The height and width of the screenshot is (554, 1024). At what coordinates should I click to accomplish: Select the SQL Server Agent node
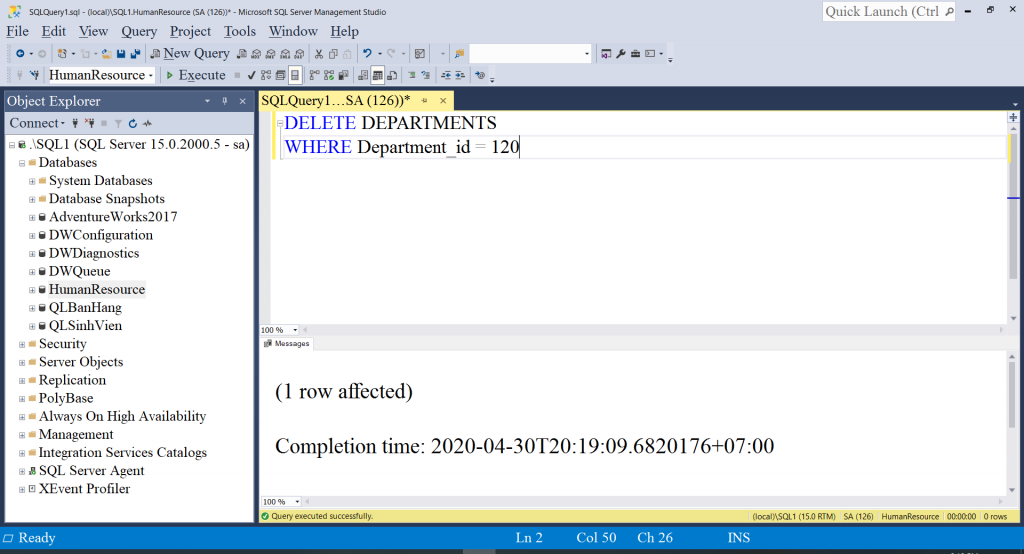[91, 471]
